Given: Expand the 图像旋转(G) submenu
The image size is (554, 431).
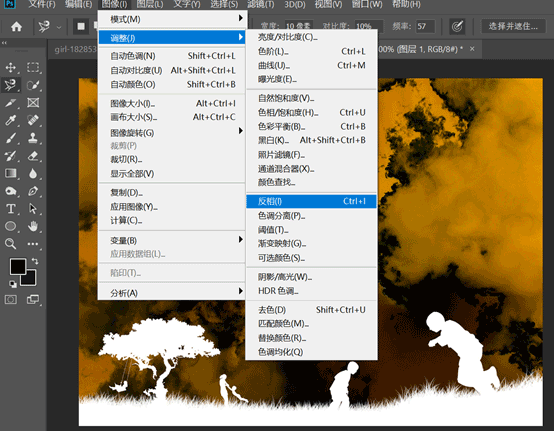Looking at the screenshot, I should coord(172,132).
